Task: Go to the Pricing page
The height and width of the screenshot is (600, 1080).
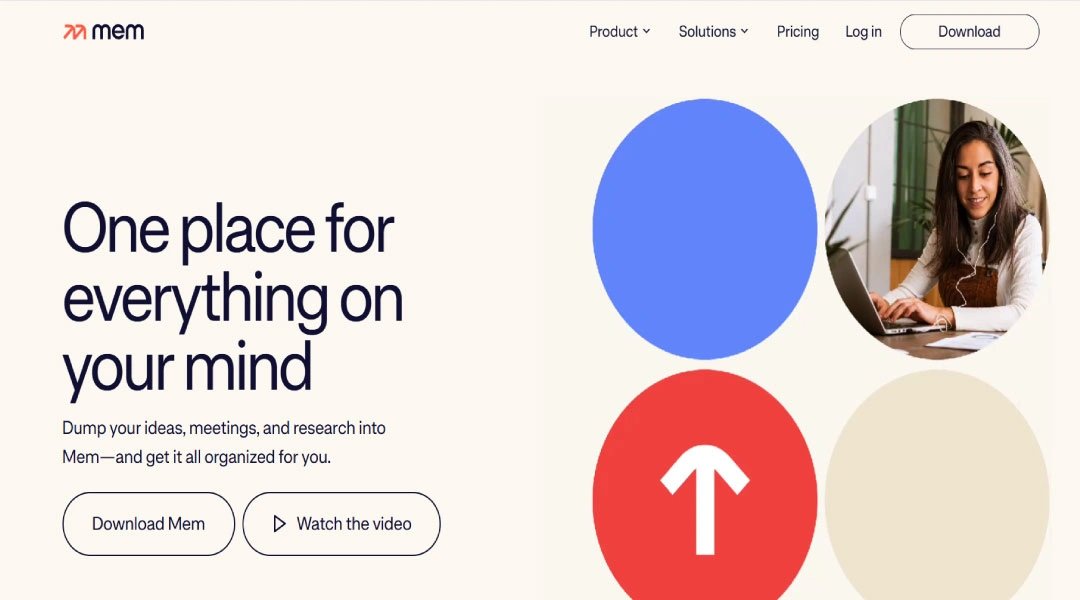Action: coord(798,32)
